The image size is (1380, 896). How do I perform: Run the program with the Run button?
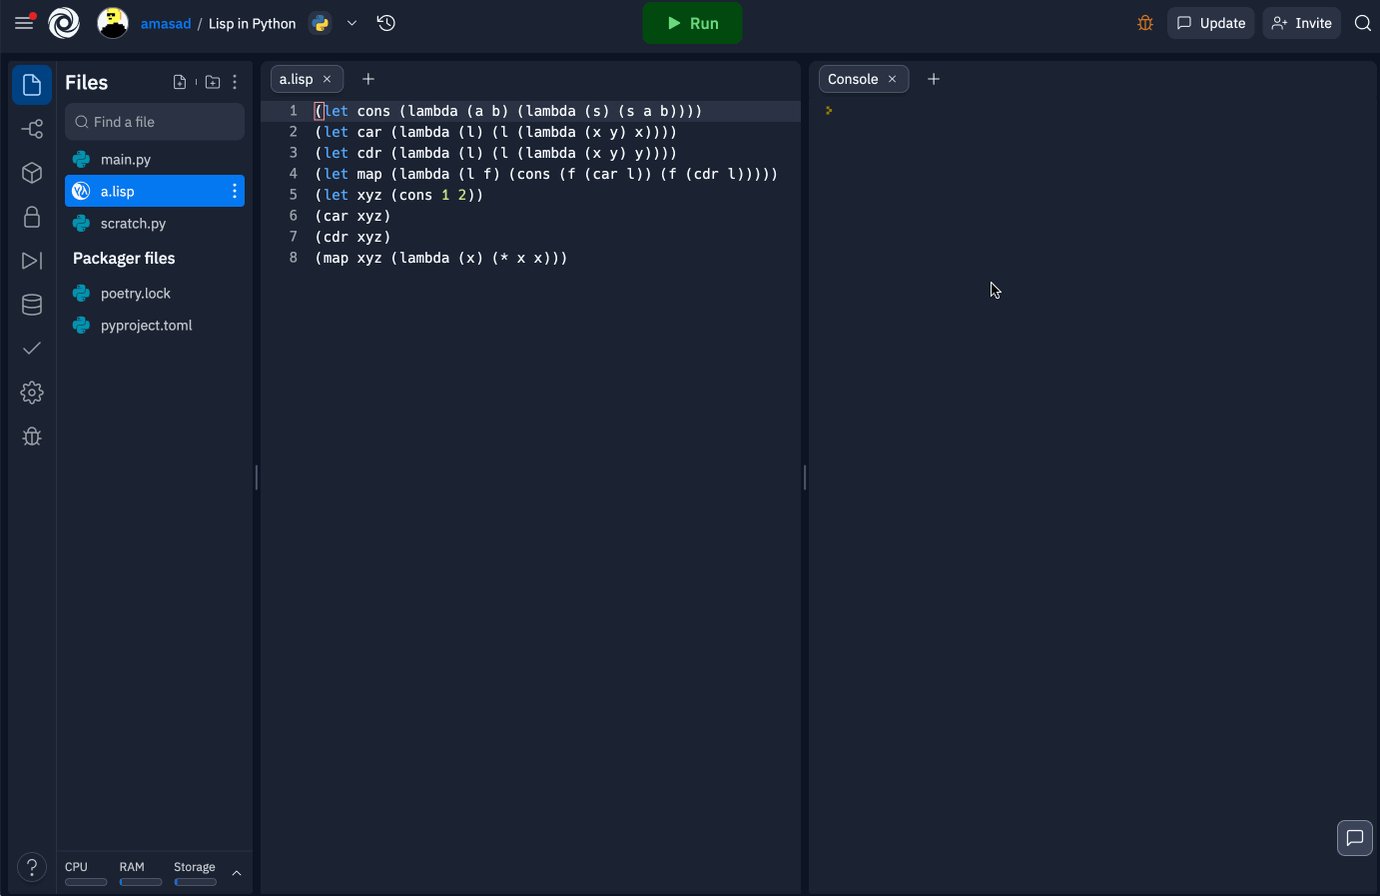(x=692, y=22)
